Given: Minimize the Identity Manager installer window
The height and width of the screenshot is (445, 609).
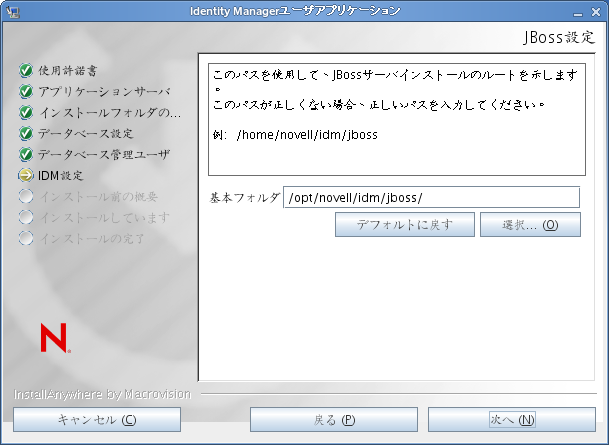Looking at the screenshot, I should click(x=578, y=12).
